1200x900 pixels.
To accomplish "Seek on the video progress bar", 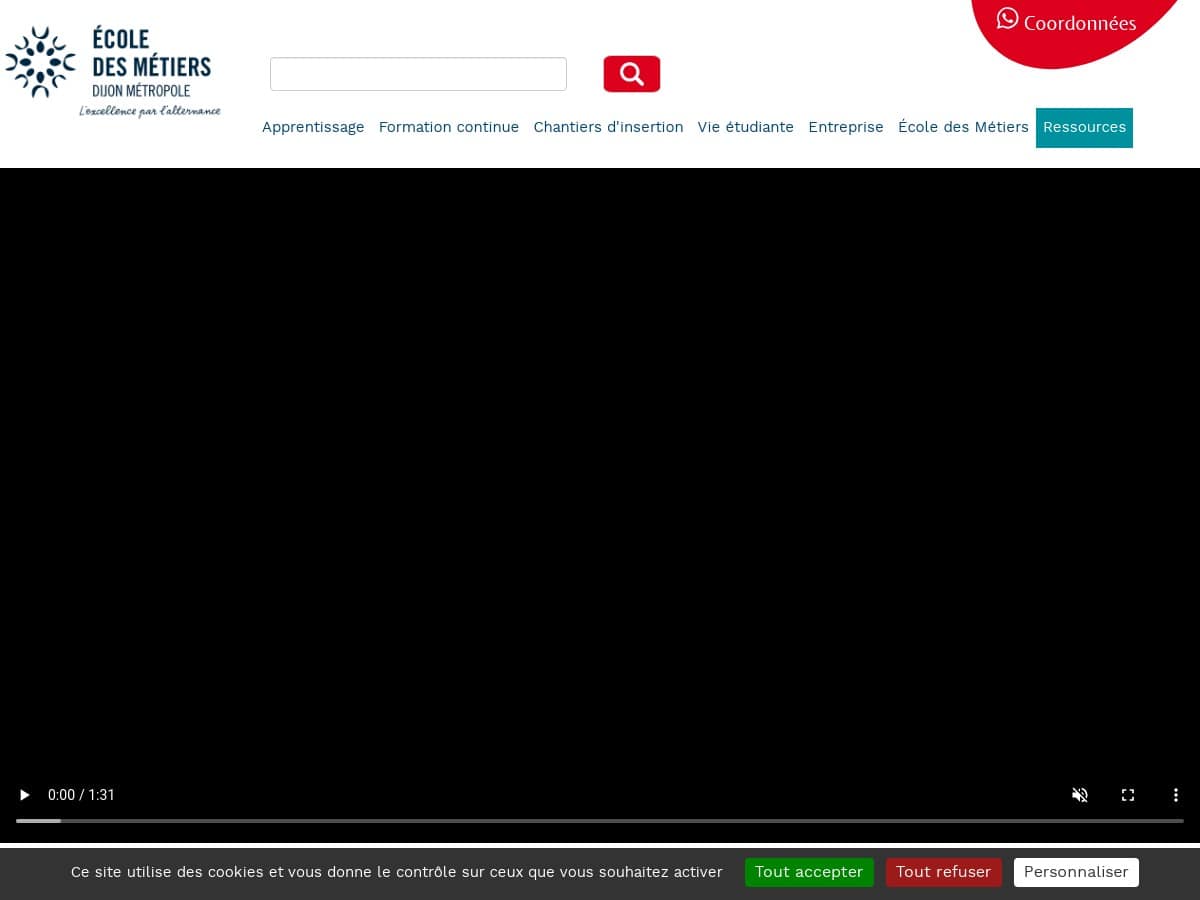I will pos(600,821).
